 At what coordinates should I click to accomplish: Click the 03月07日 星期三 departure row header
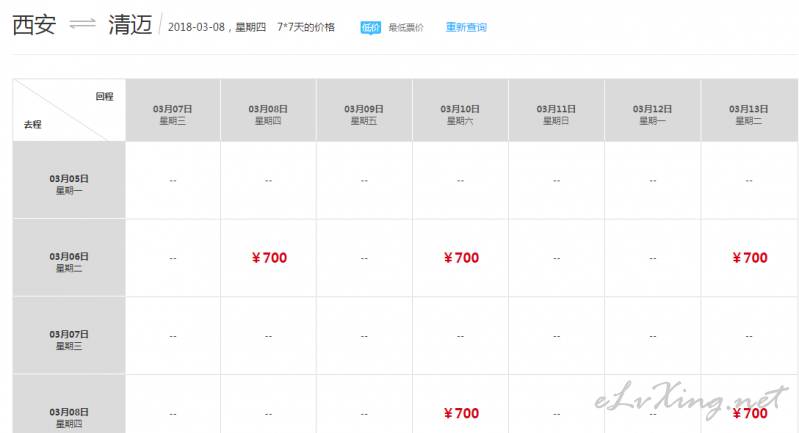[x=69, y=336]
